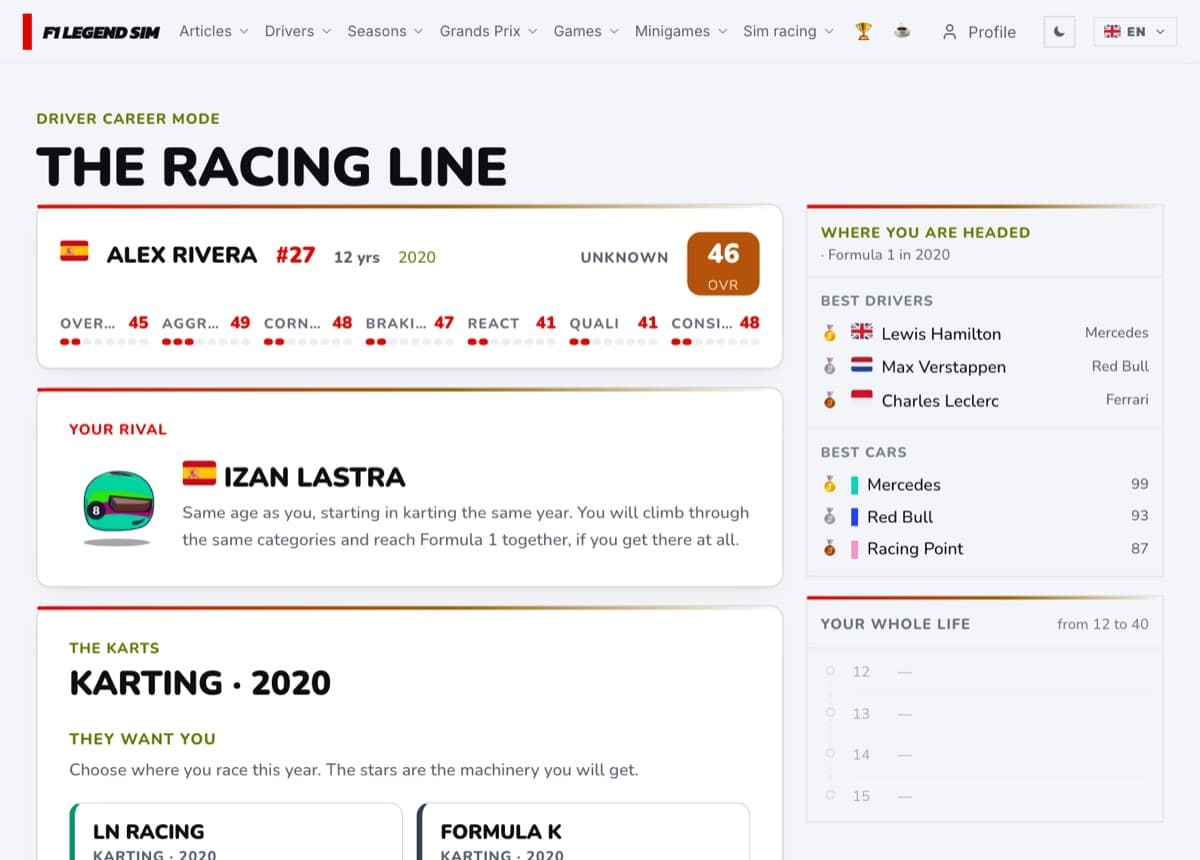This screenshot has width=1200, height=860.
Task: Expand the Articles menu
Action: point(214,31)
